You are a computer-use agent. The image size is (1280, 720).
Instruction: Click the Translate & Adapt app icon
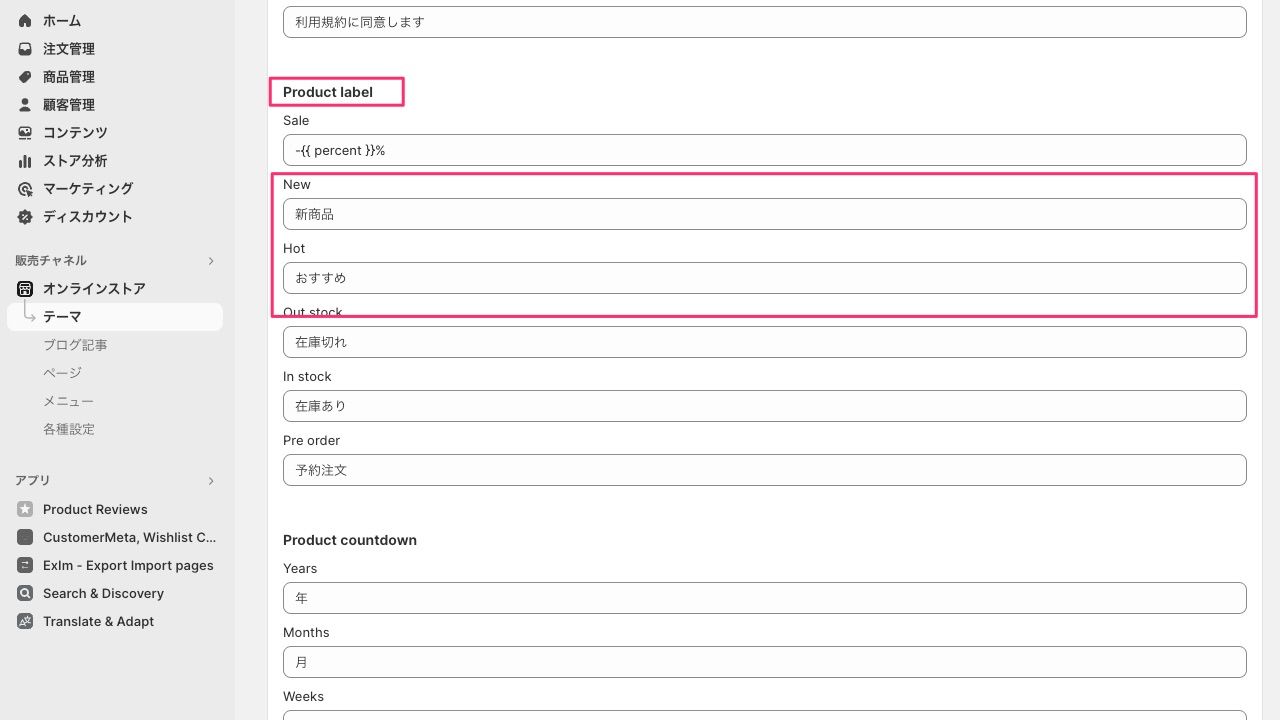click(x=25, y=621)
